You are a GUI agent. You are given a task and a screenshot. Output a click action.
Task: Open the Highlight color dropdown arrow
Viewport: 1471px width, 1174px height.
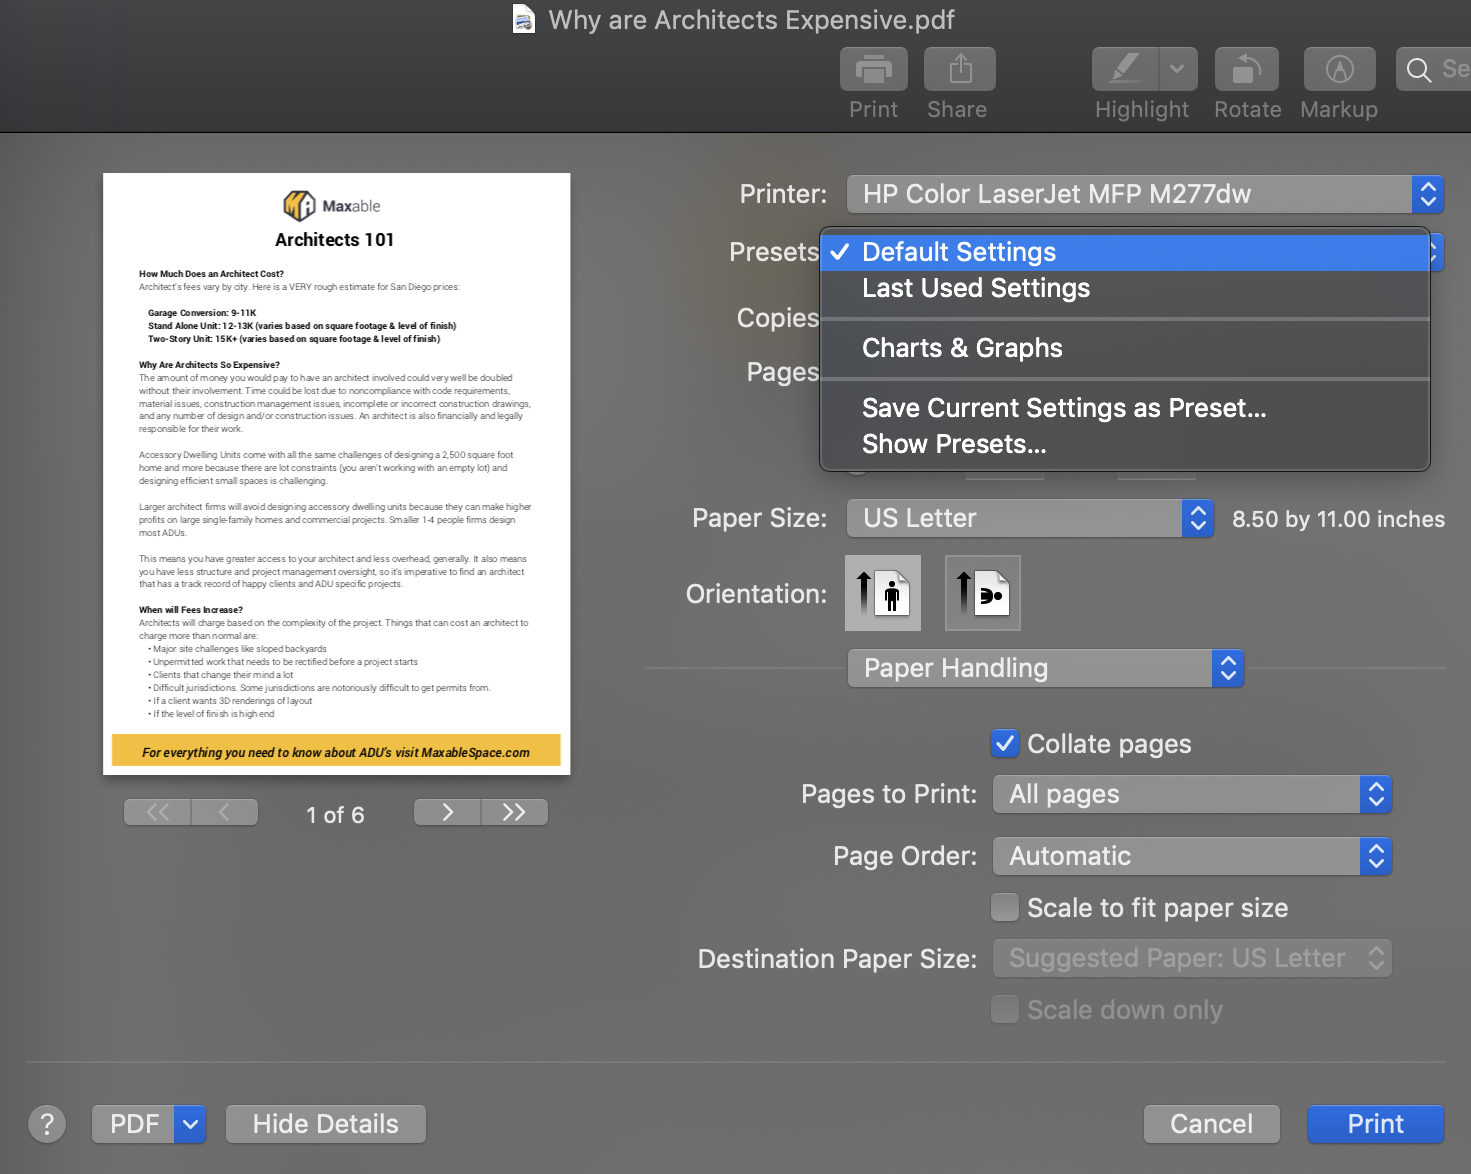[x=1177, y=70]
